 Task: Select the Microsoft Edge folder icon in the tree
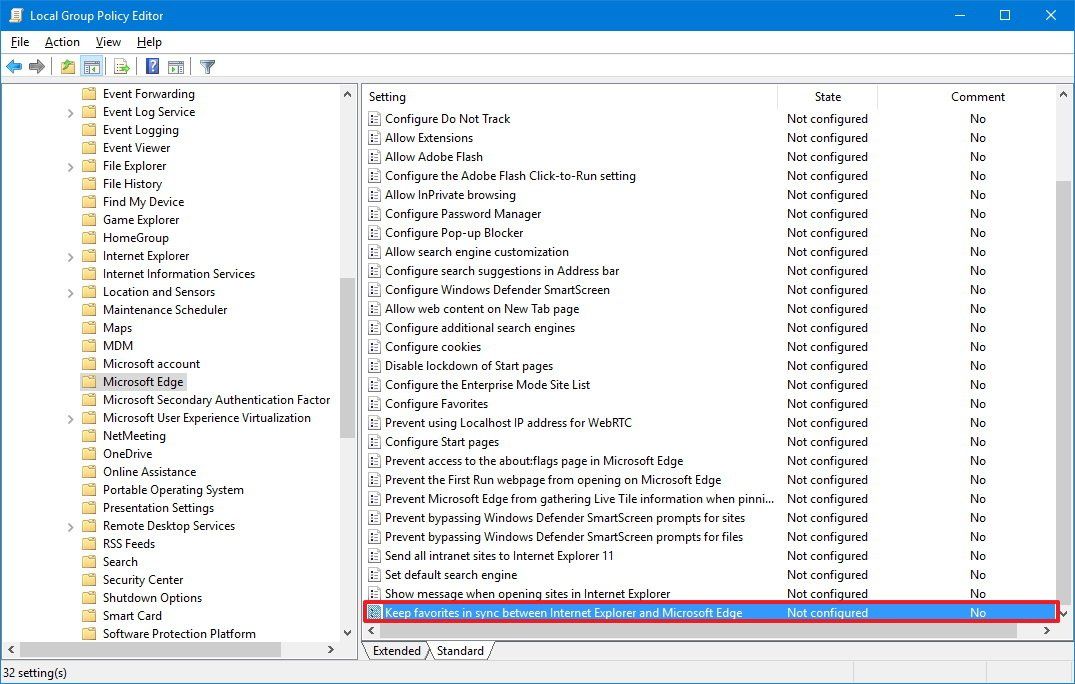point(89,381)
